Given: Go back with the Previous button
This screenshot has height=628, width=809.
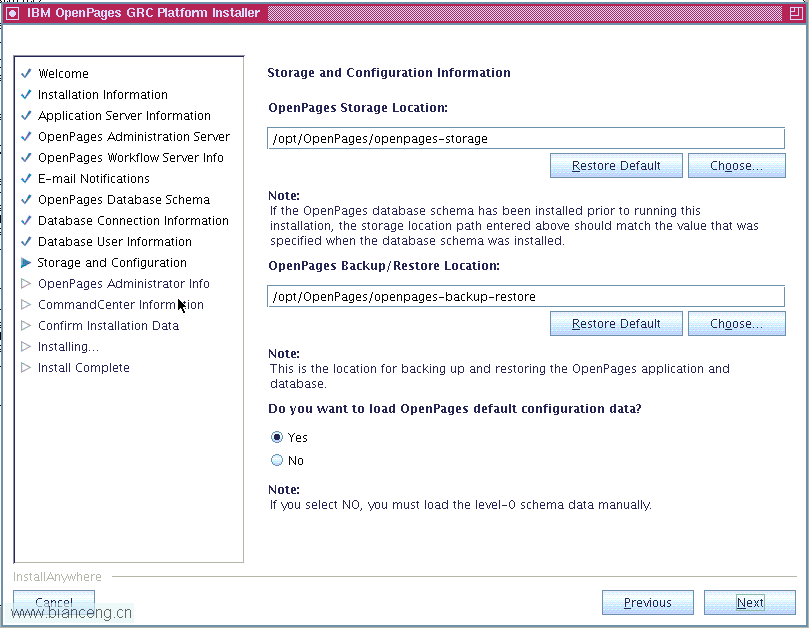Looking at the screenshot, I should 648,603.
